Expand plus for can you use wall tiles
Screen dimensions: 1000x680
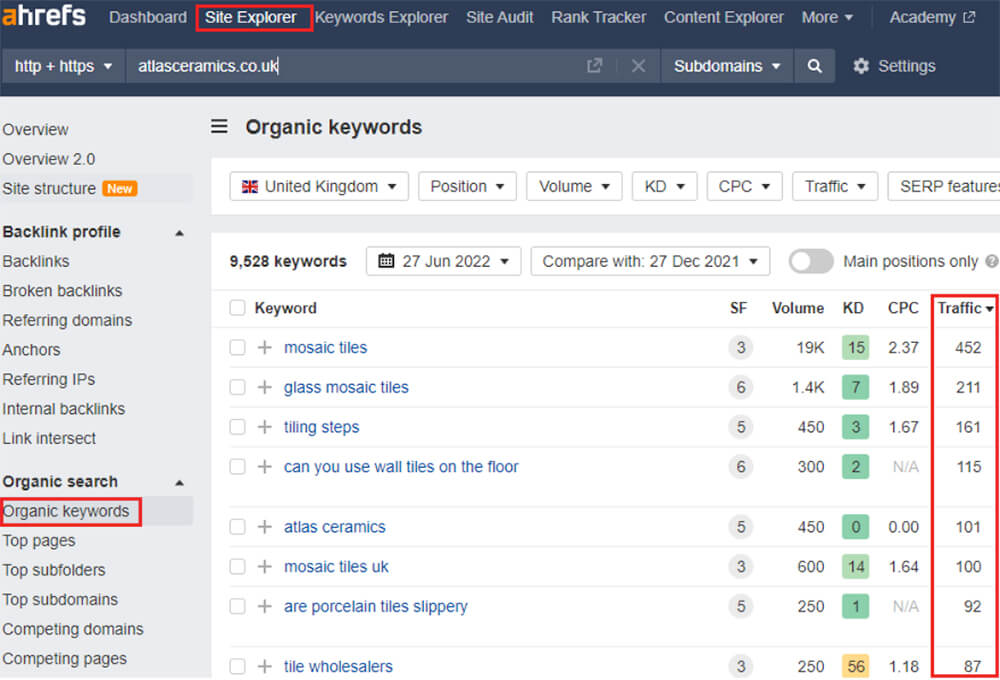265,466
